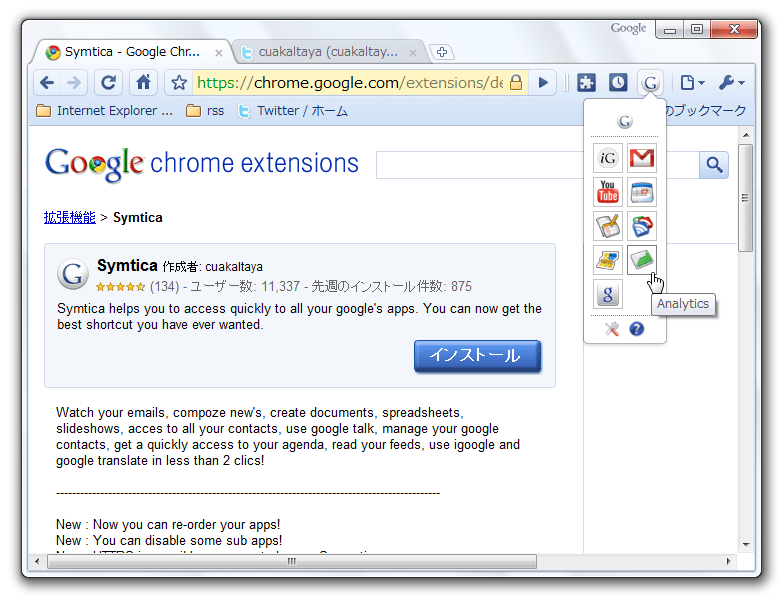Click the magnifier search button
784x599 pixels.
point(714,164)
